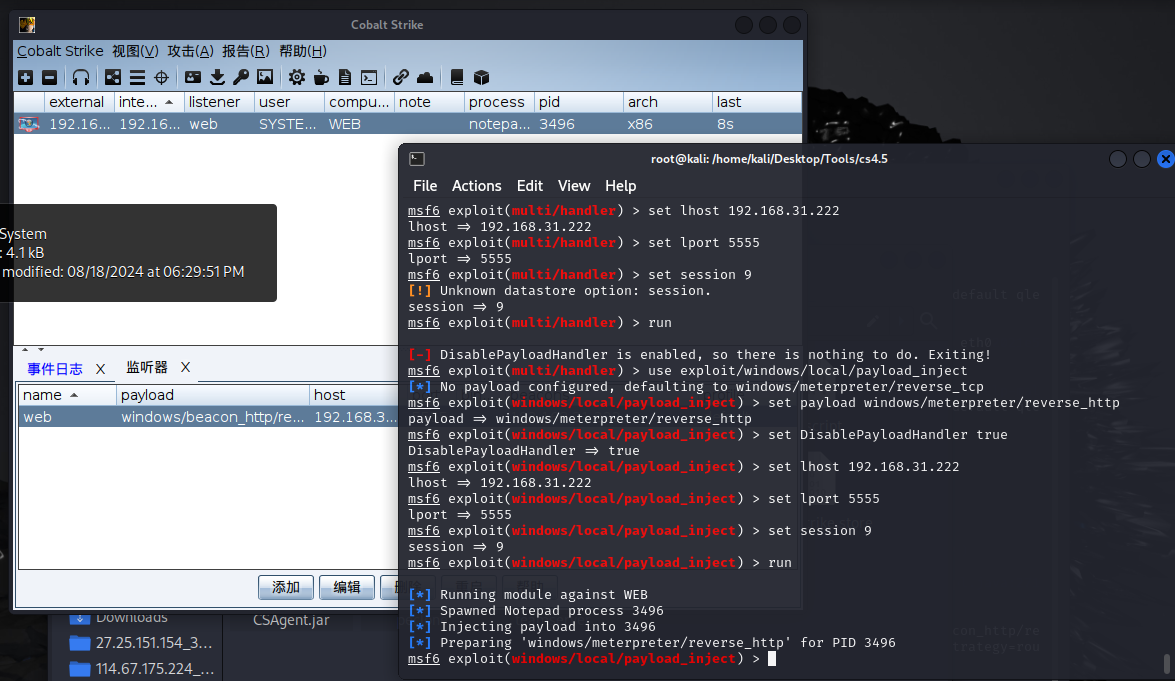The height and width of the screenshot is (681, 1175).
Task: Click the disconnect from team server minus icon
Action: pyautogui.click(x=49, y=77)
